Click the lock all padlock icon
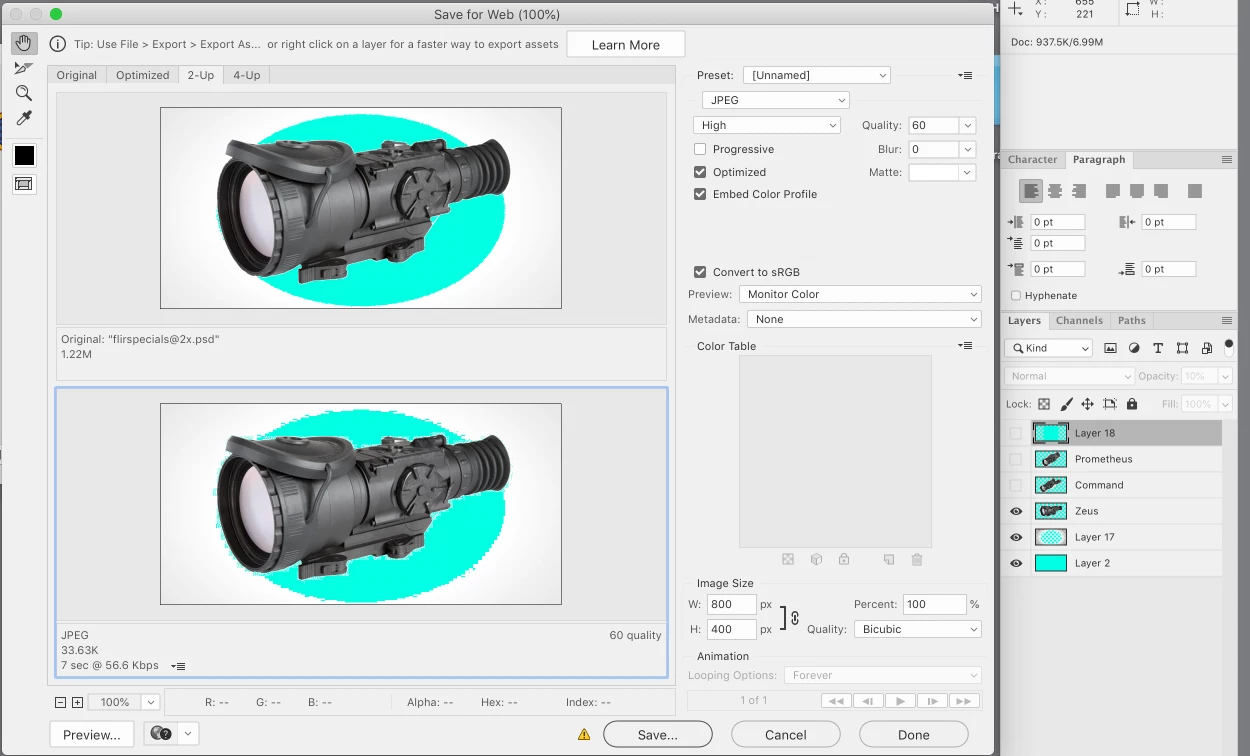 pos(1132,404)
